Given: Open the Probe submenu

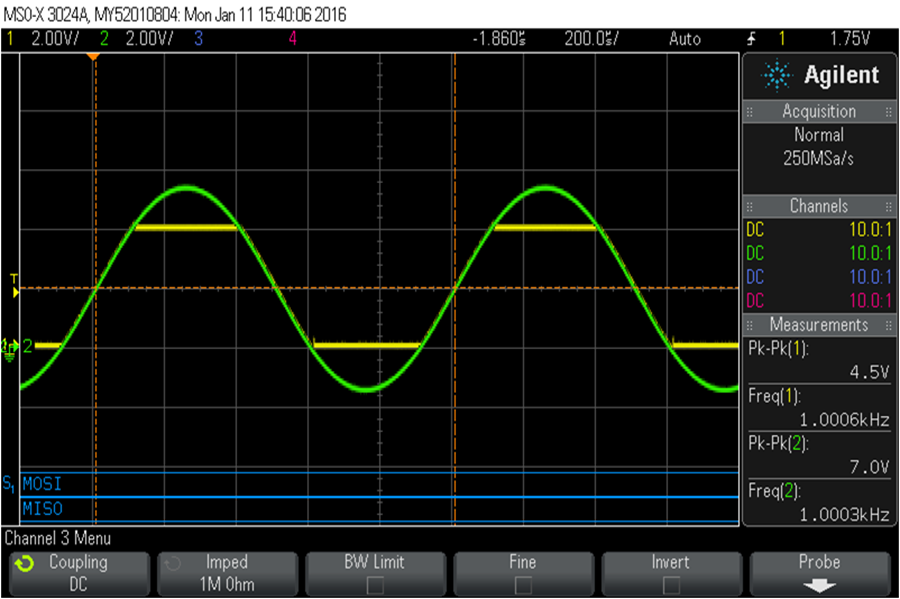Looking at the screenshot, I should (820, 574).
